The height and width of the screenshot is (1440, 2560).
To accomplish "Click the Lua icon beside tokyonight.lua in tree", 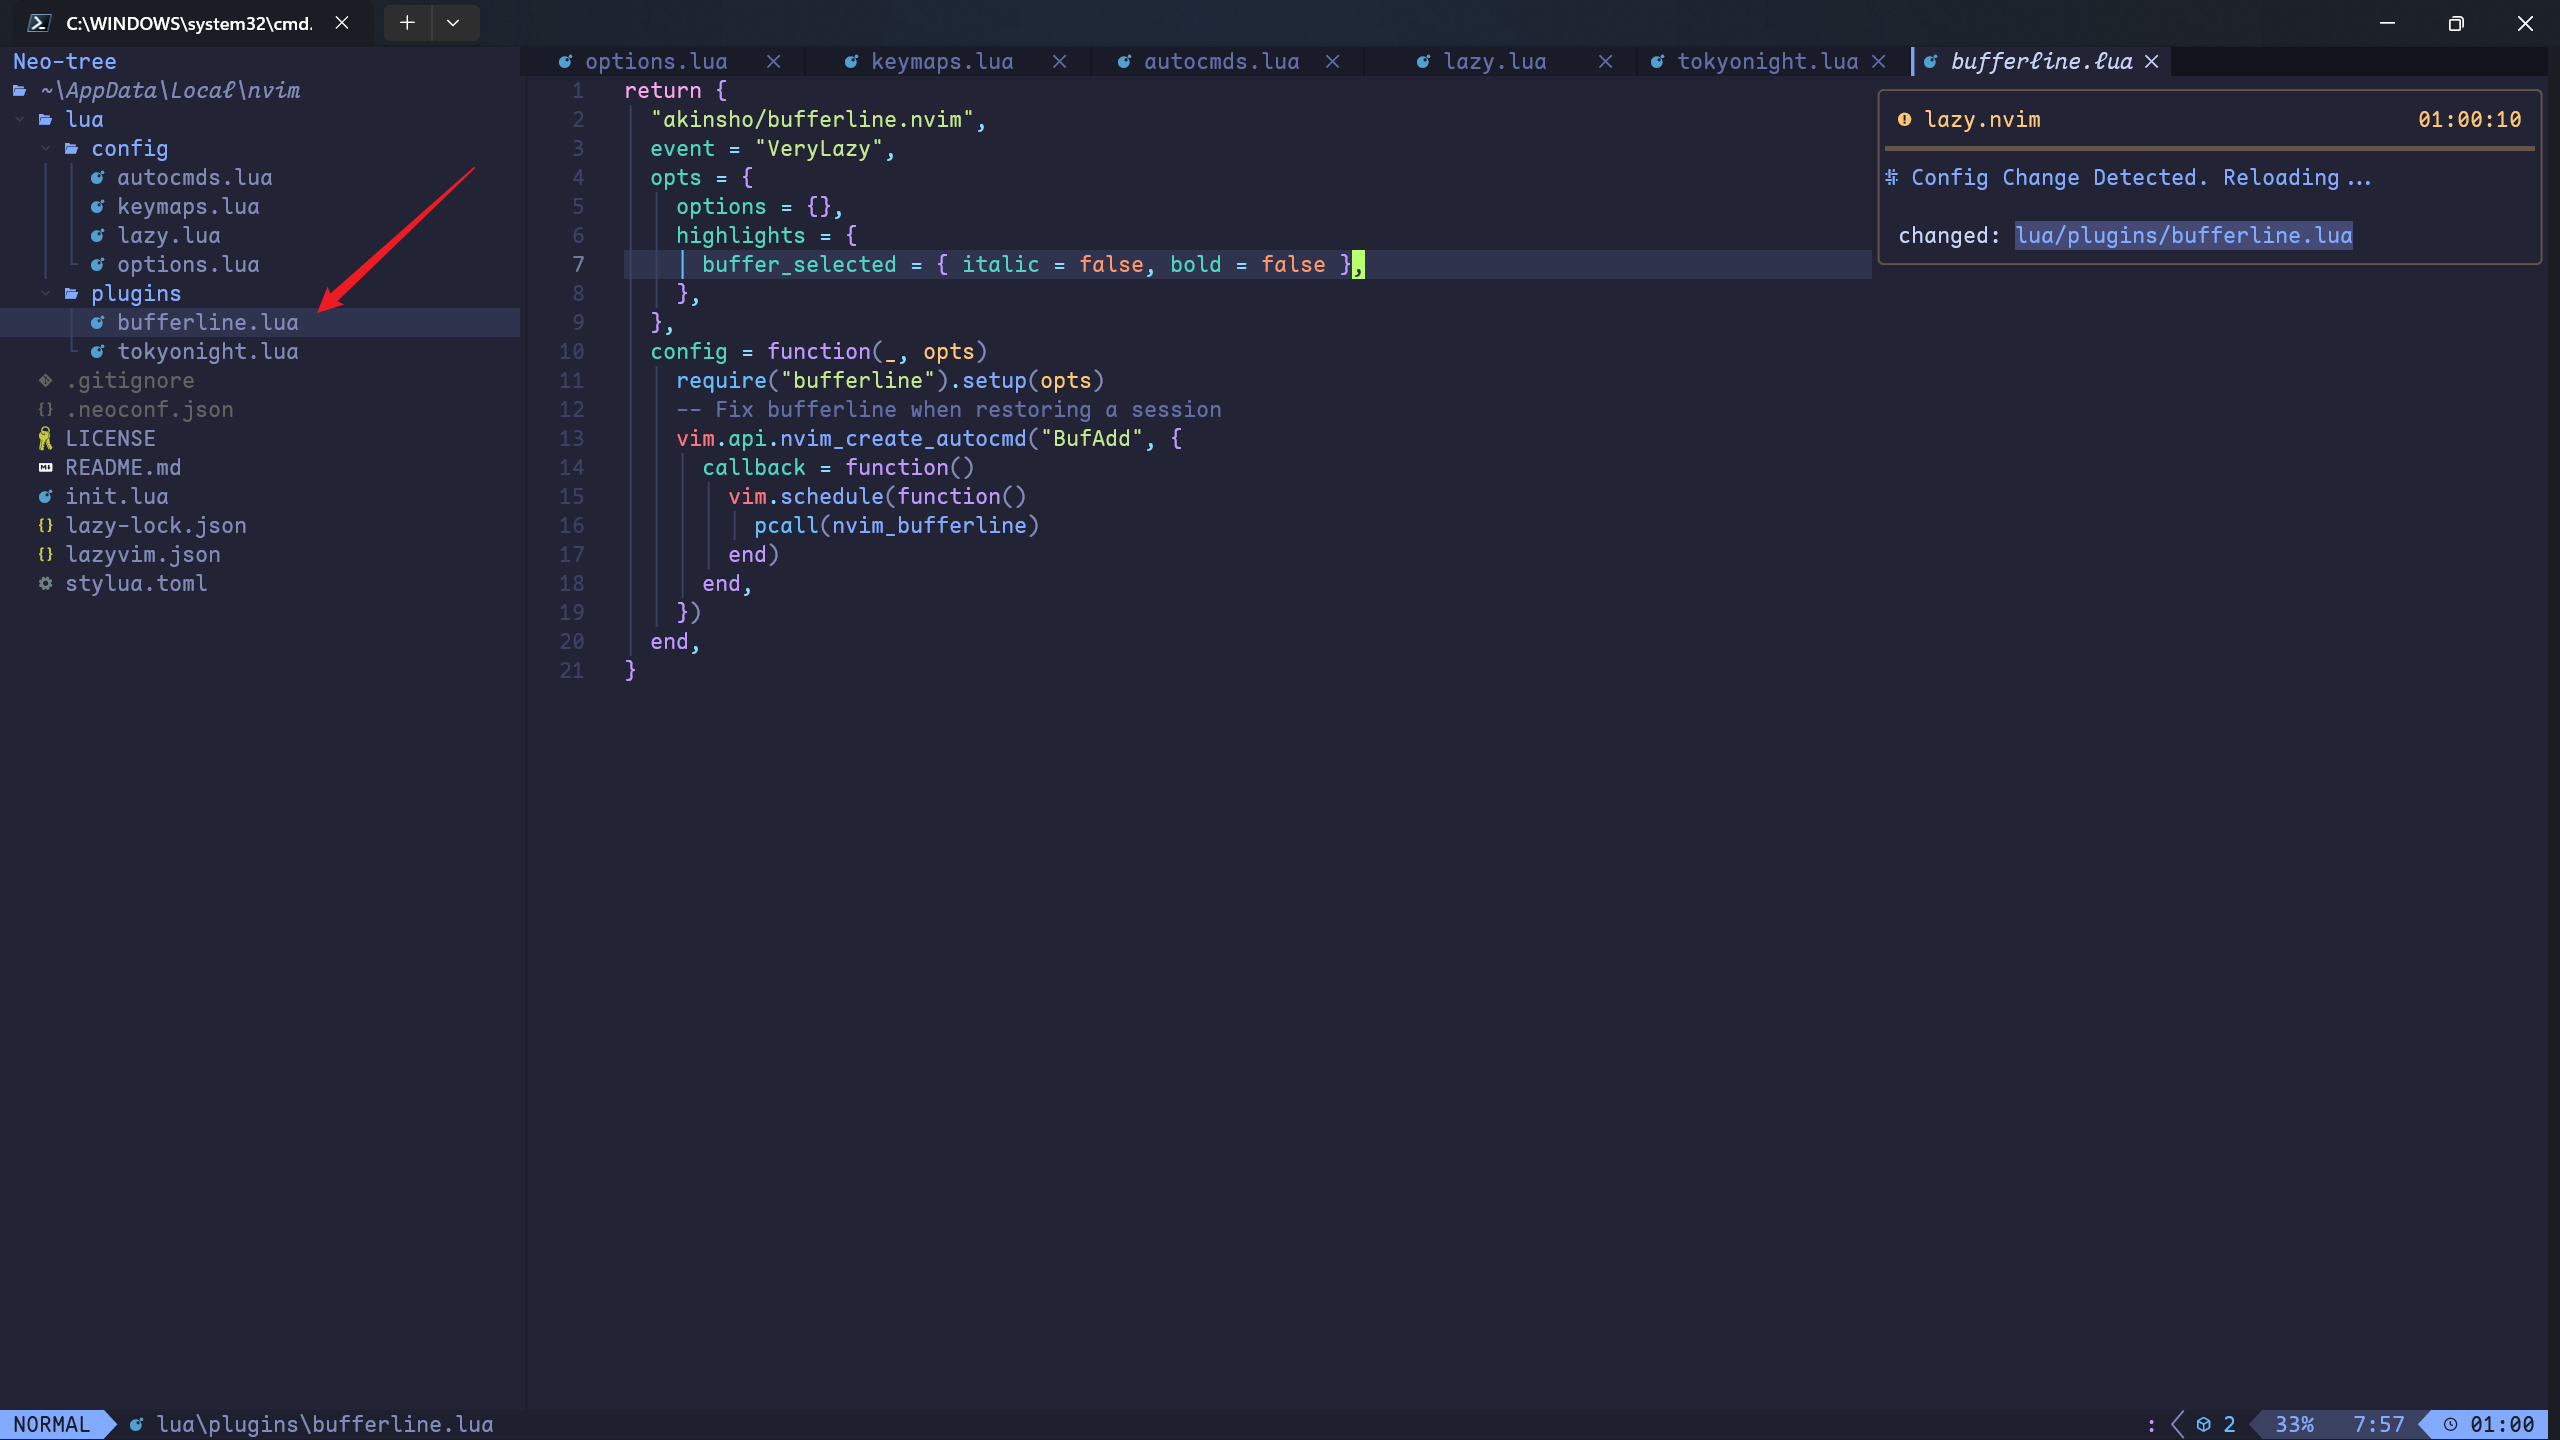I will click(x=97, y=352).
